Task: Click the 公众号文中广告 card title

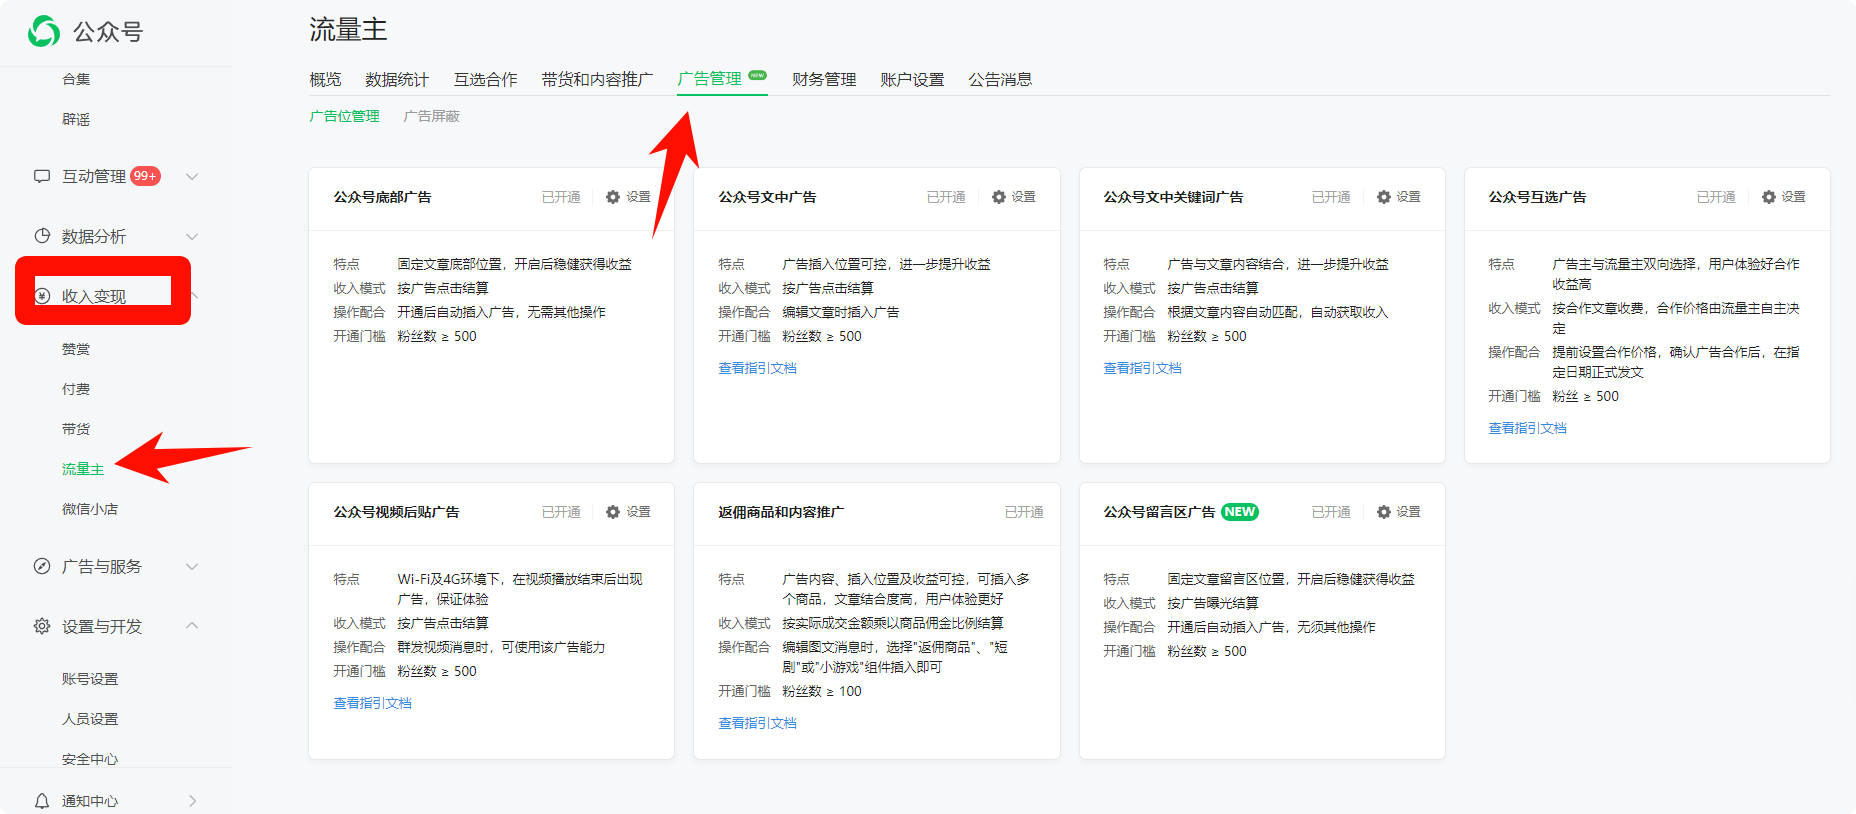Action: click(767, 197)
